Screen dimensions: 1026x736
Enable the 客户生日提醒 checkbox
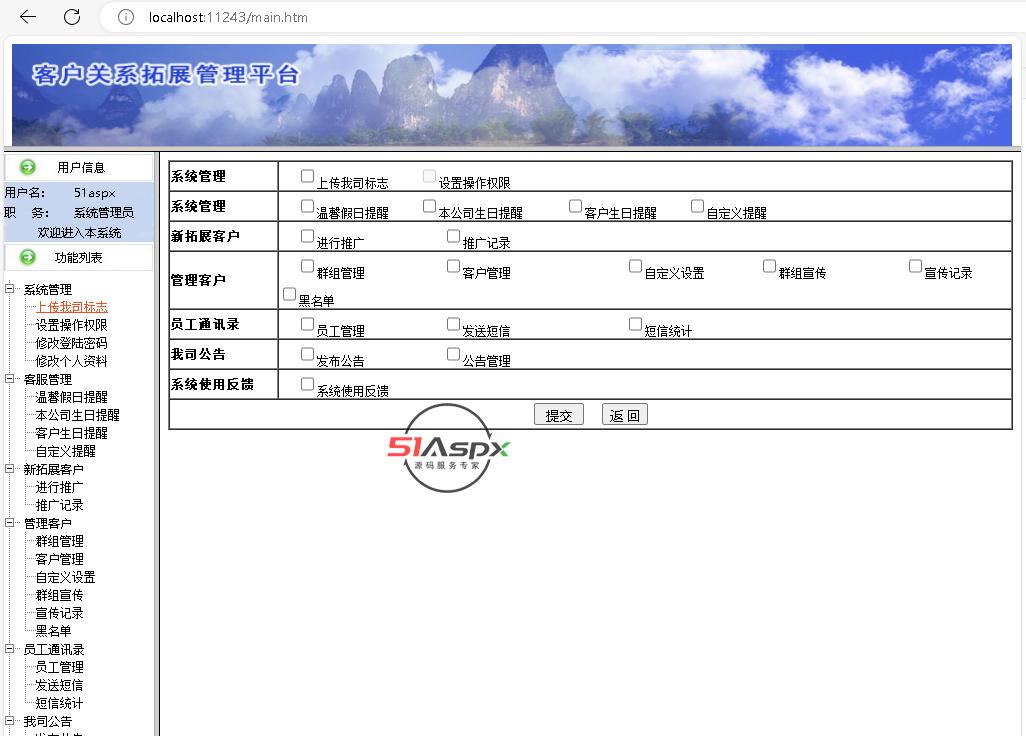575,206
